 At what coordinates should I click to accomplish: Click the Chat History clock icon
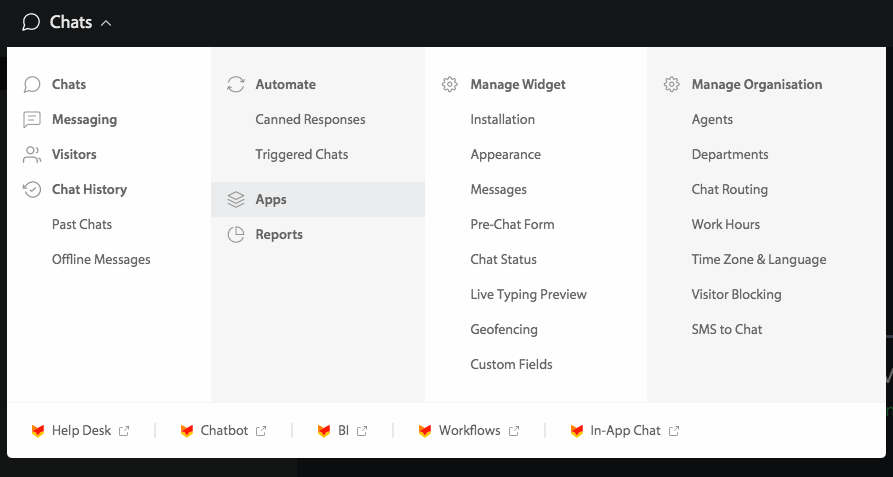(x=32, y=189)
